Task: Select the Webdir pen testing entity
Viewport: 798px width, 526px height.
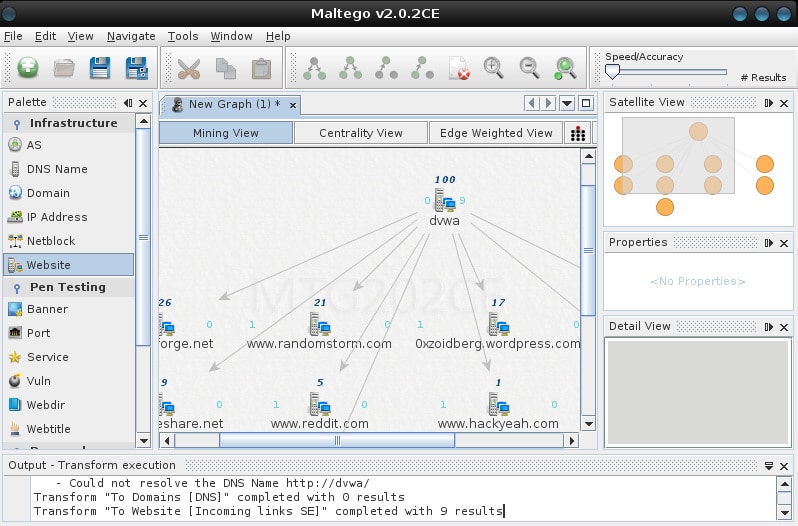Action: click(x=69, y=404)
